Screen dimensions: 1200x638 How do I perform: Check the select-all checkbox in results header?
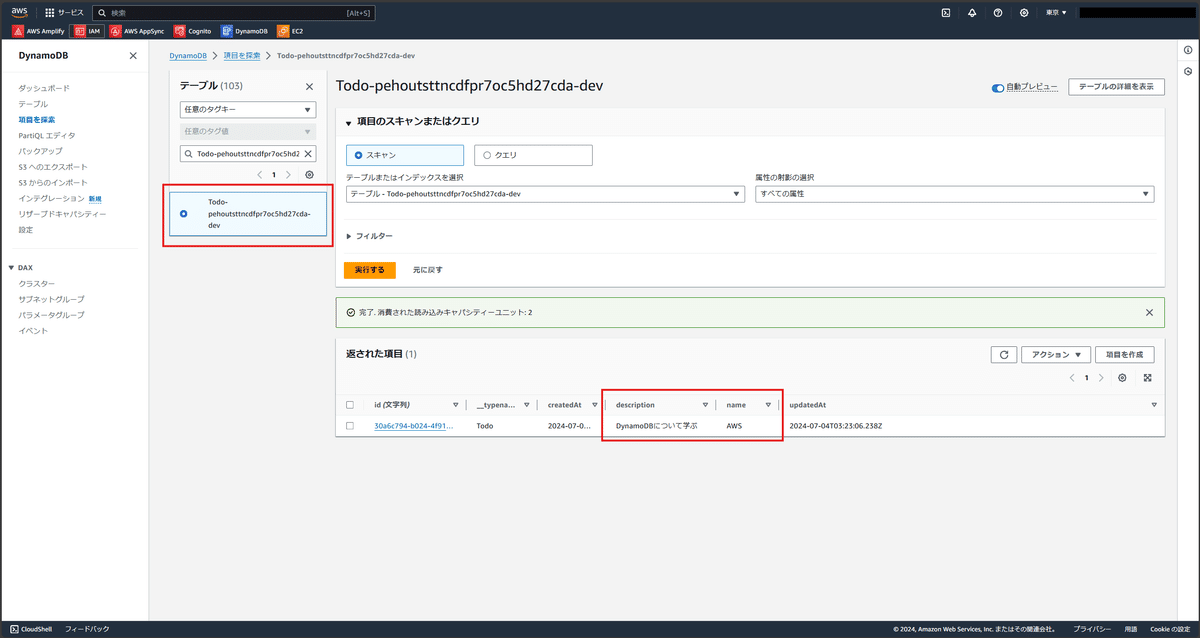[x=349, y=404]
